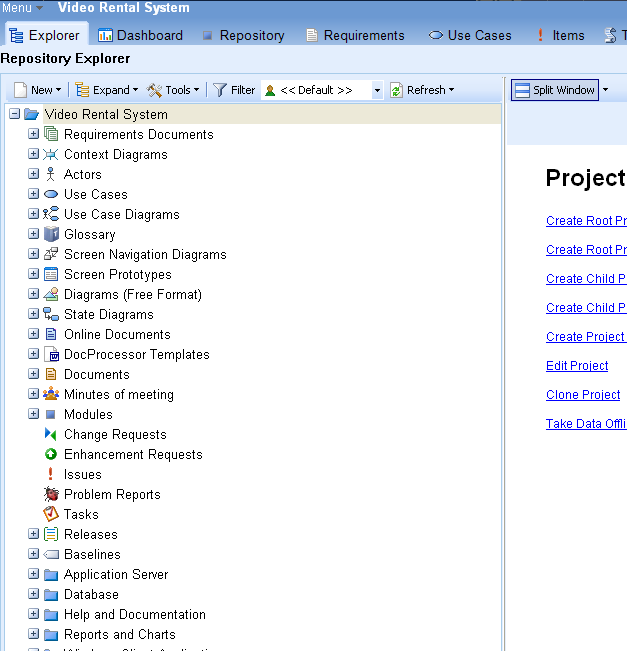Click the Problem Reports bug icon
This screenshot has width=627, height=651.
point(51,494)
